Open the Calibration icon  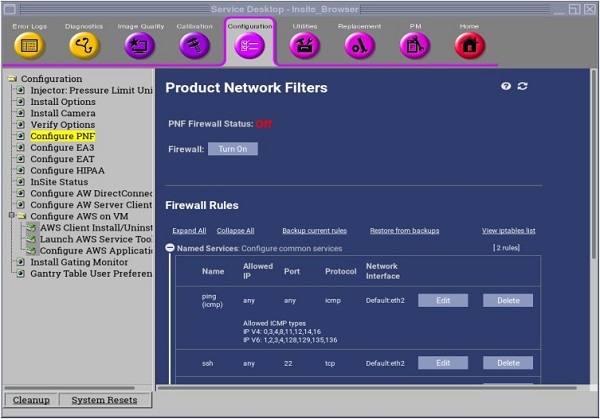coord(194,45)
